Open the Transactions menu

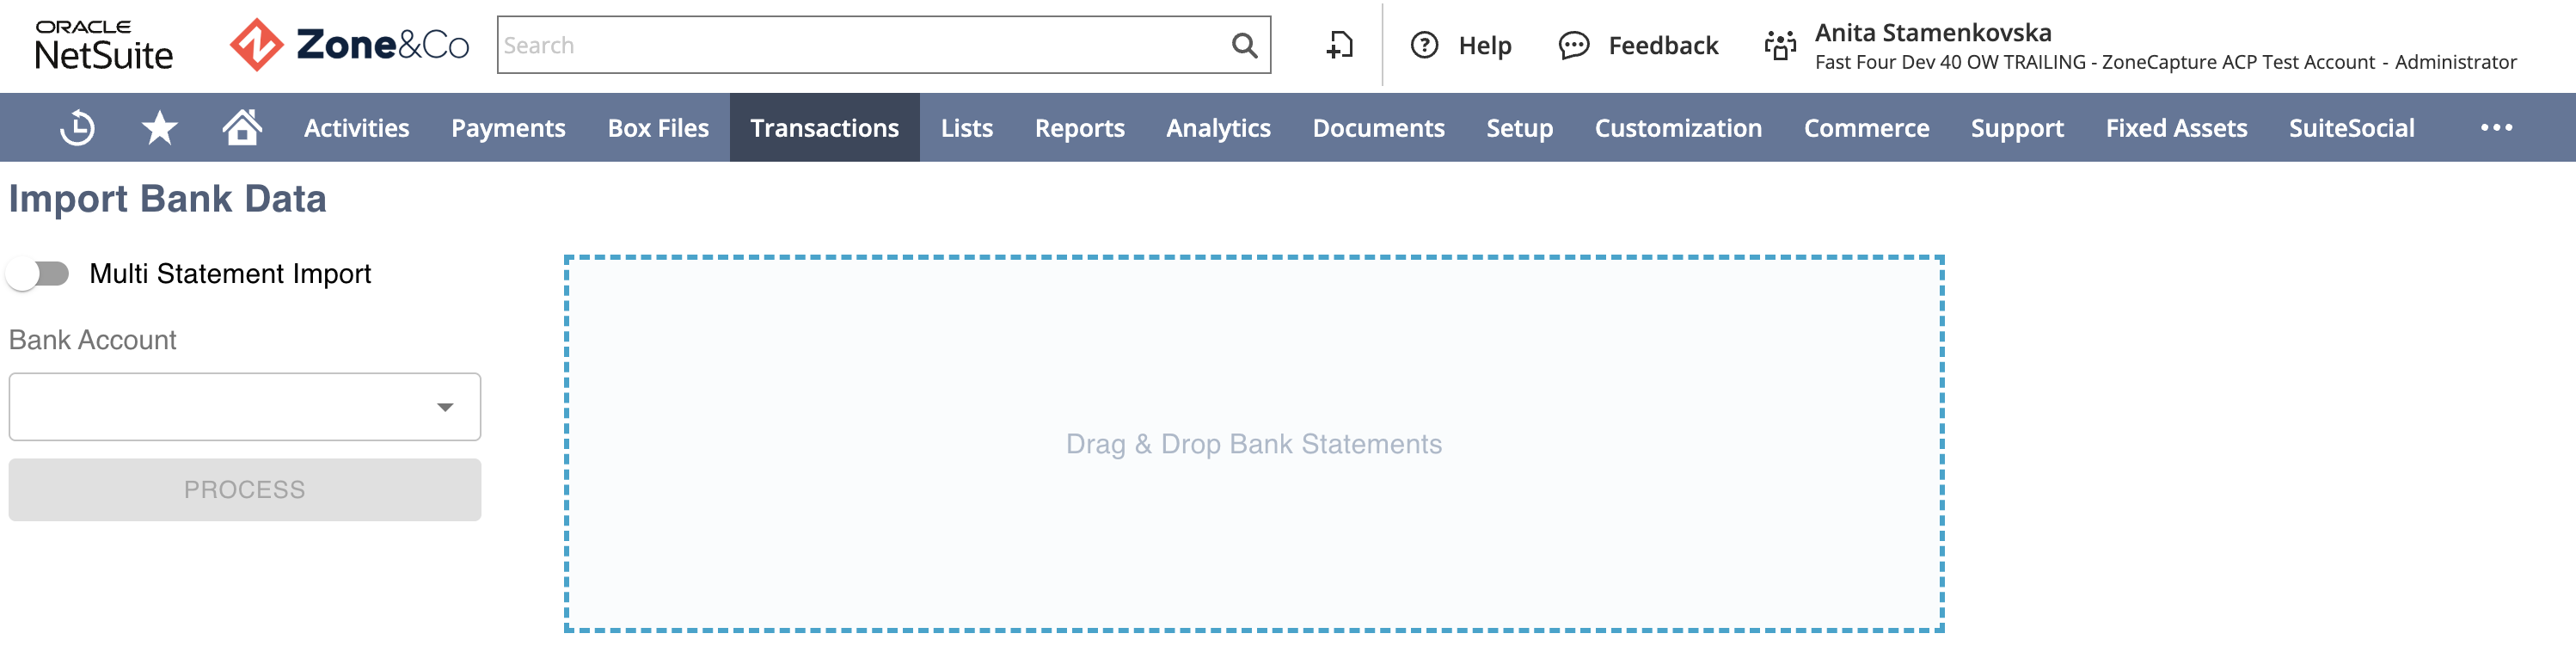point(825,128)
